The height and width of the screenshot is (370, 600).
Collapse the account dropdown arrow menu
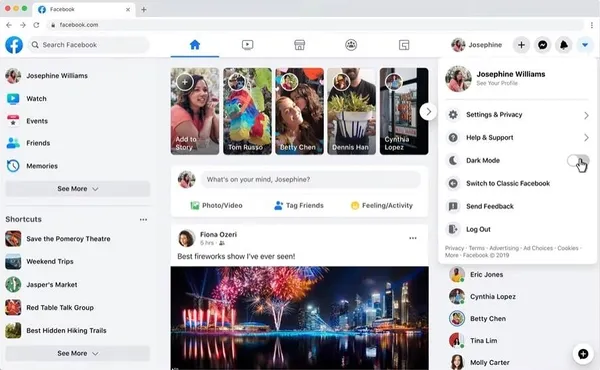click(585, 45)
